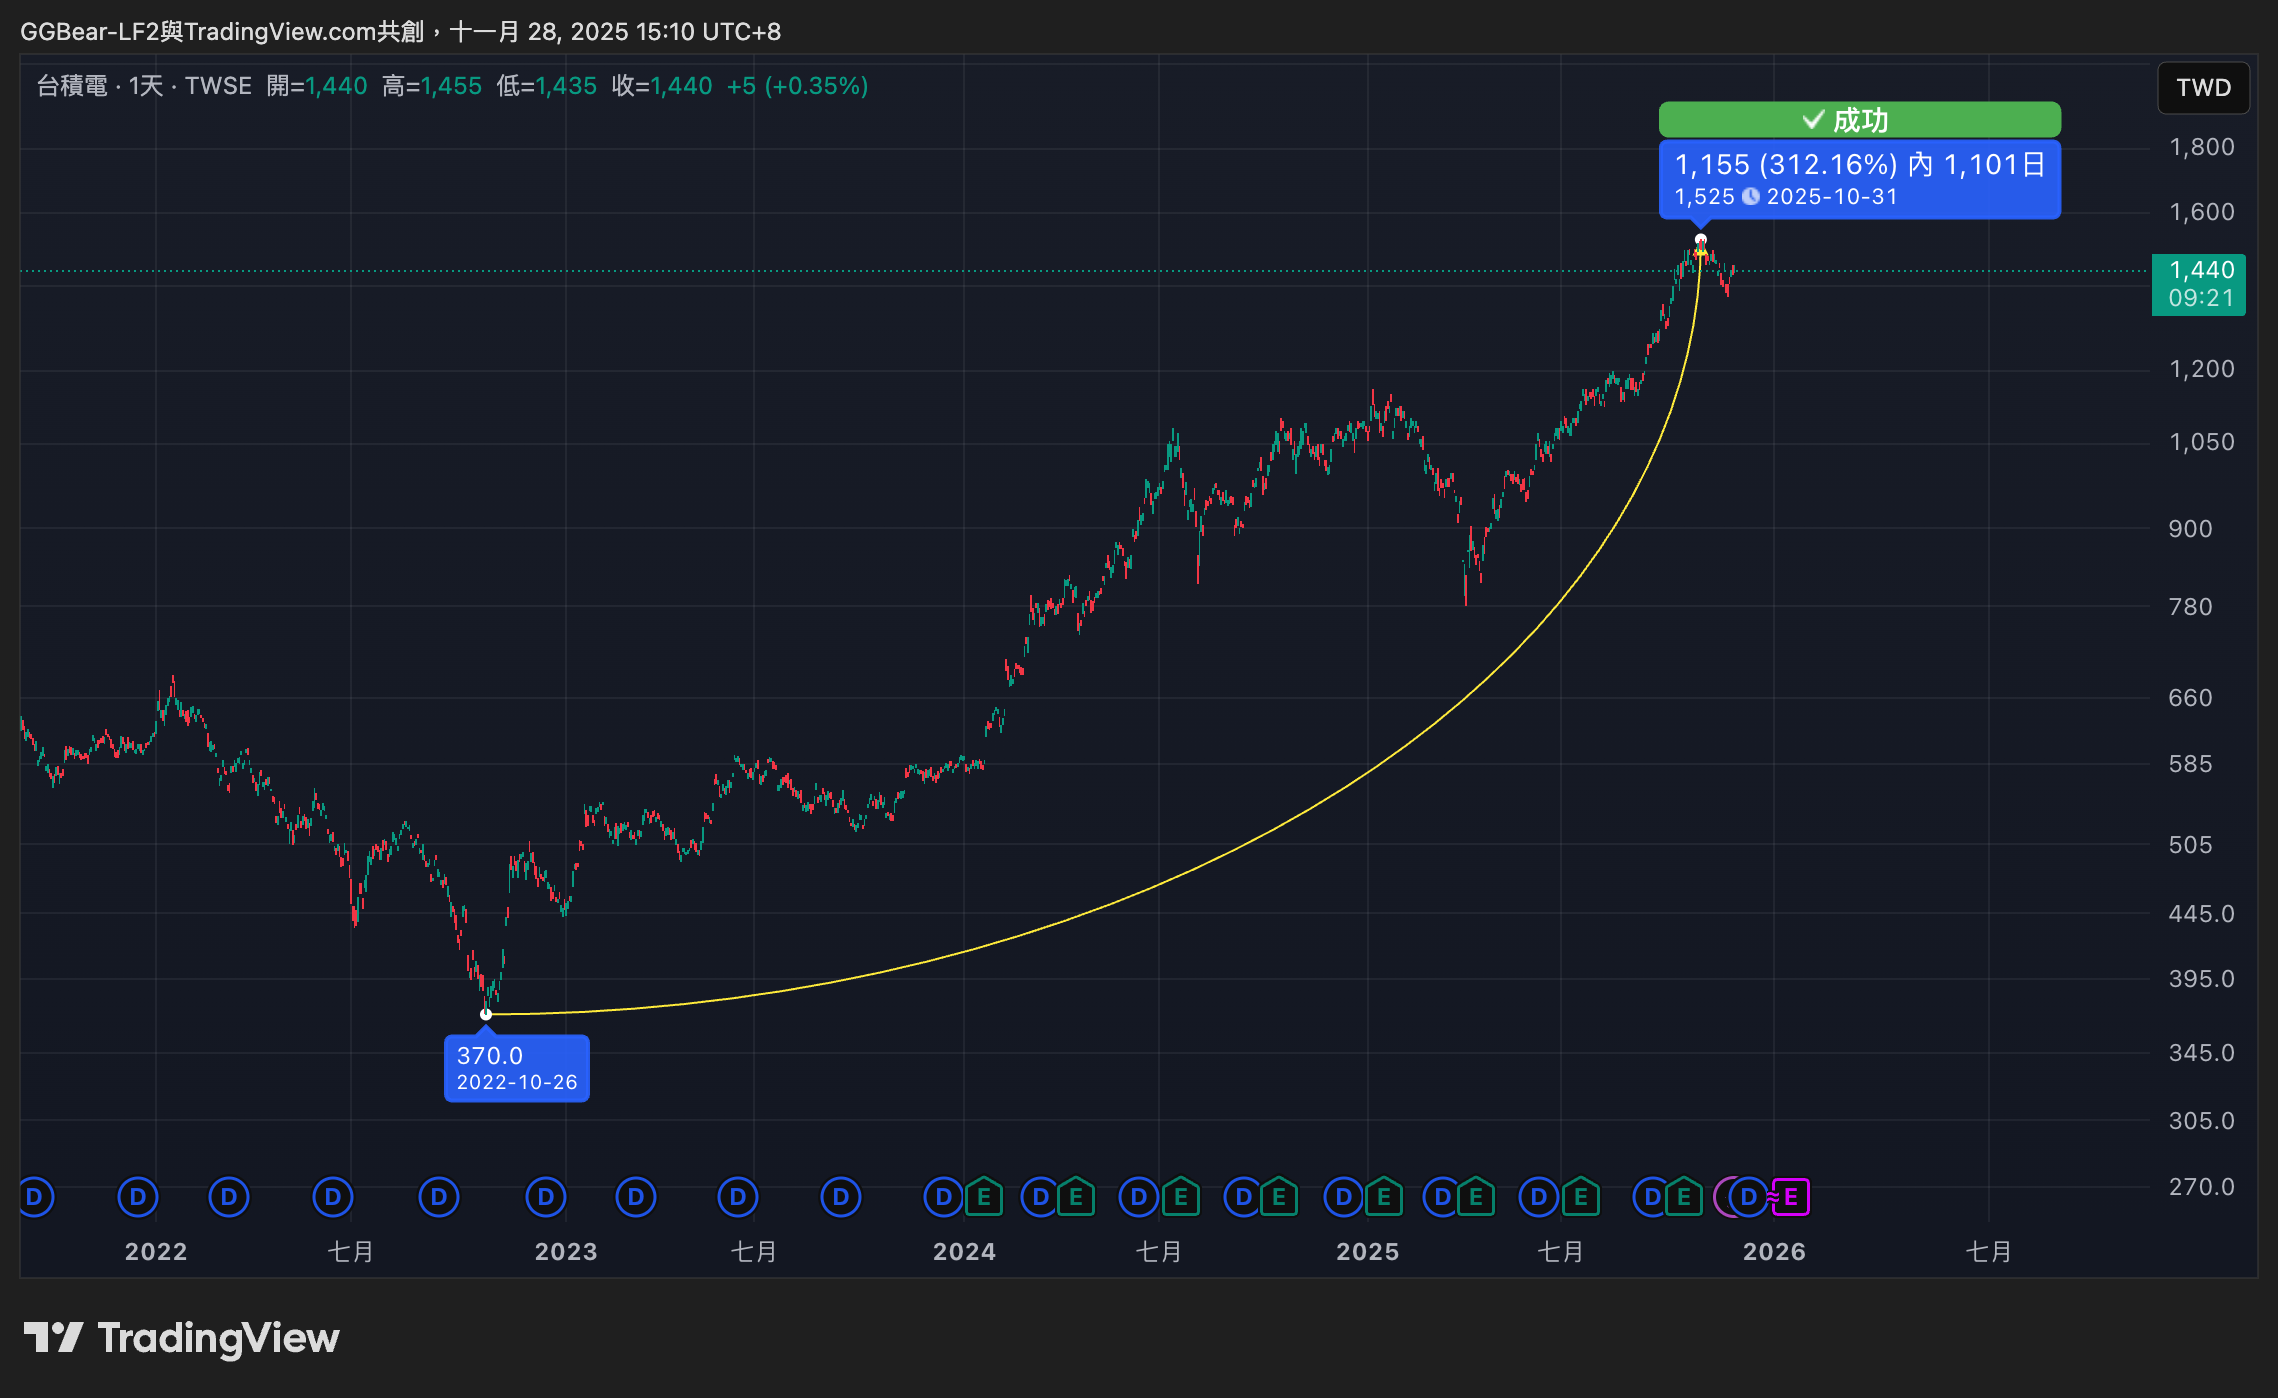Click the 2026 label on time axis
The height and width of the screenshot is (1398, 2278).
1774,1251
